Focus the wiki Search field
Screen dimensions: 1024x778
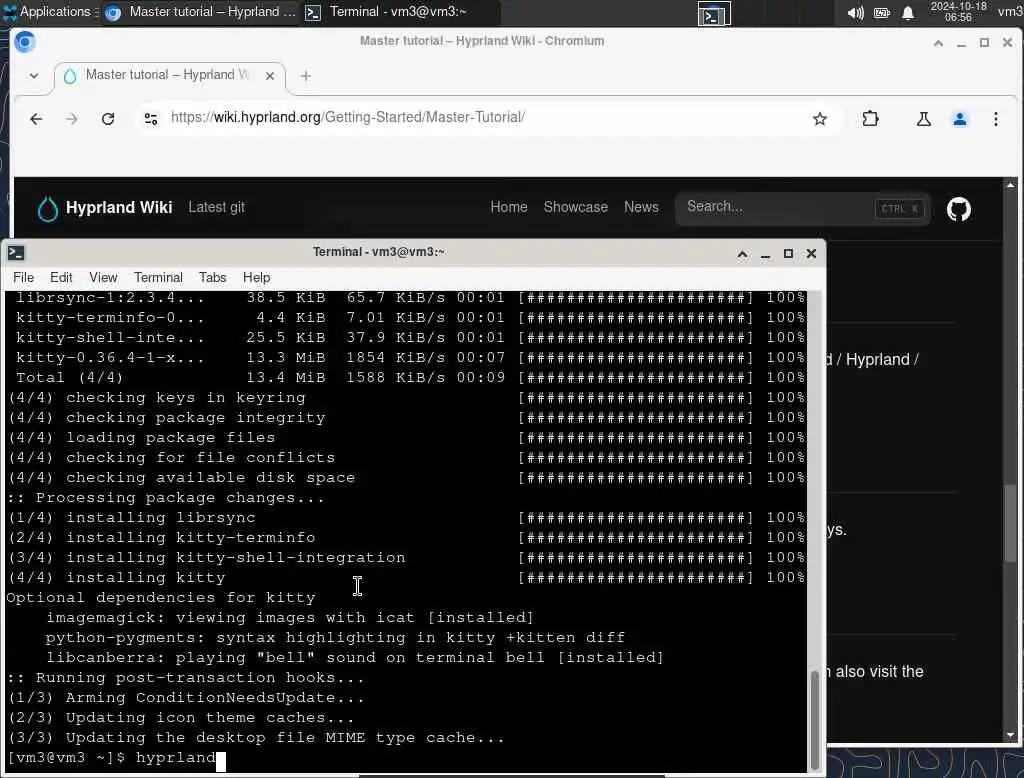pos(803,208)
